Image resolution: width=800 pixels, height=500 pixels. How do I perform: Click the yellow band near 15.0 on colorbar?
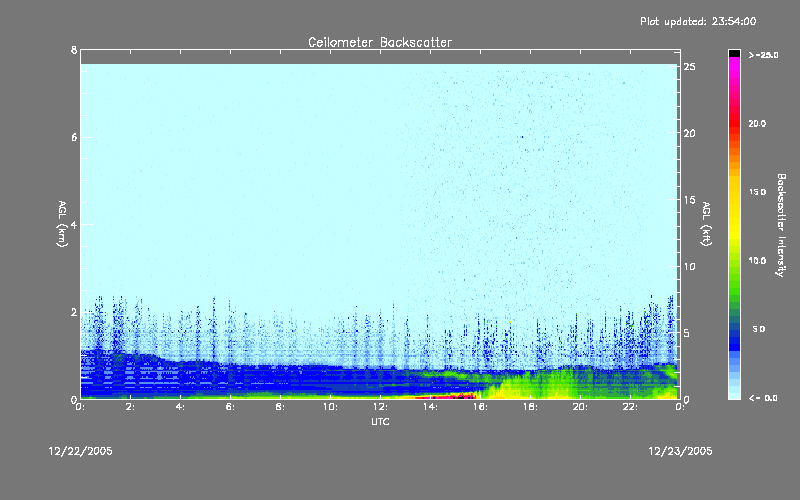[x=734, y=192]
